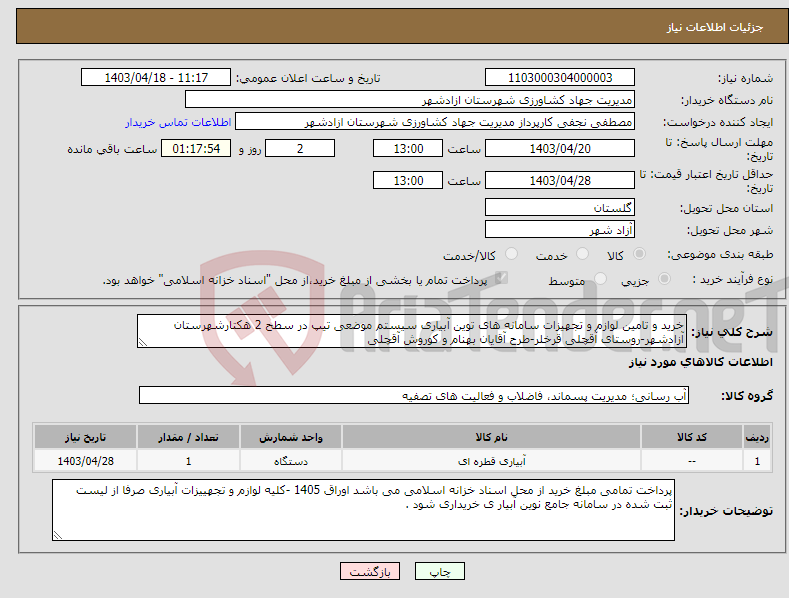Click the remaining days field showing 2
Image resolution: width=789 pixels, height=598 pixels.
pyautogui.click(x=300, y=148)
